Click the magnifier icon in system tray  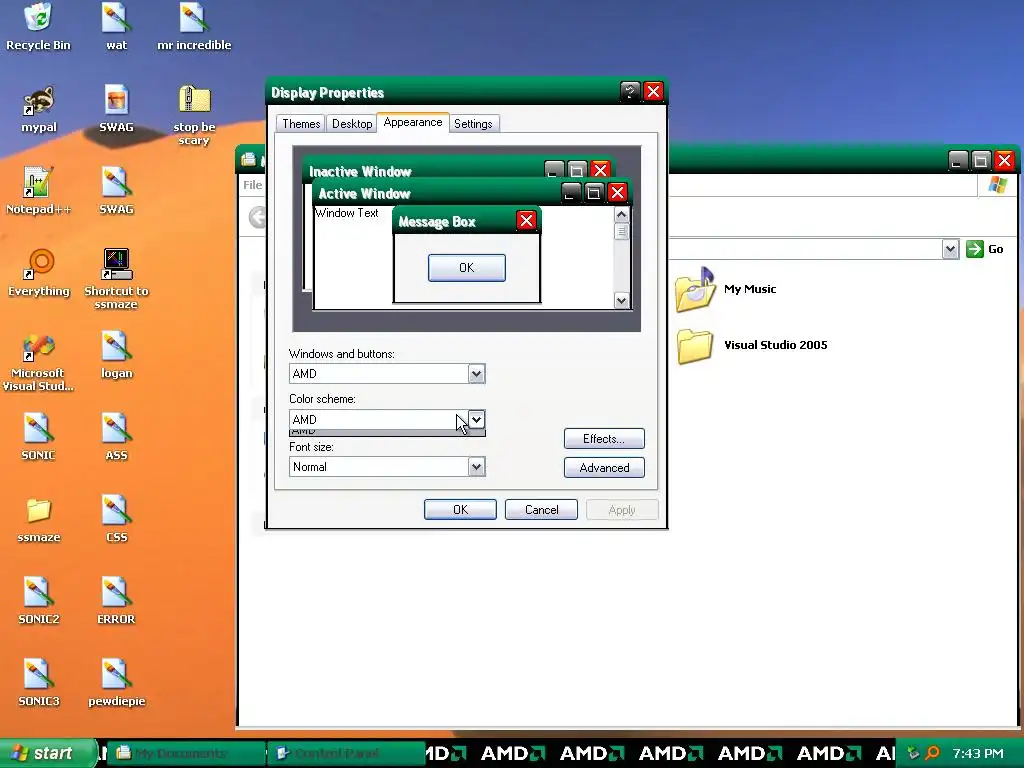[933, 753]
